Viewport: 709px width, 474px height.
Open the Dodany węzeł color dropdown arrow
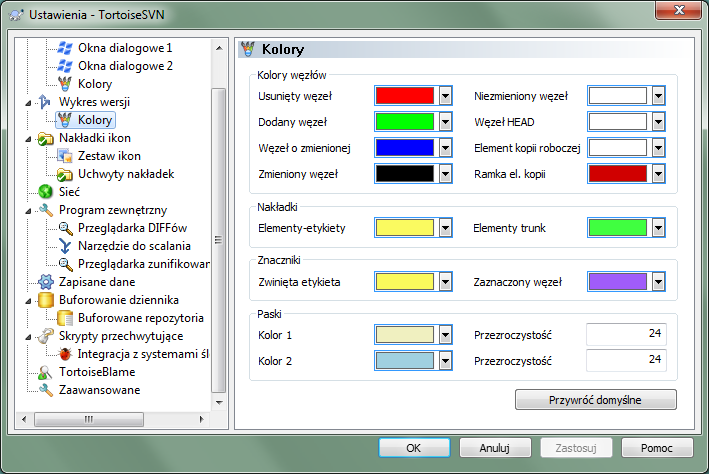click(445, 122)
